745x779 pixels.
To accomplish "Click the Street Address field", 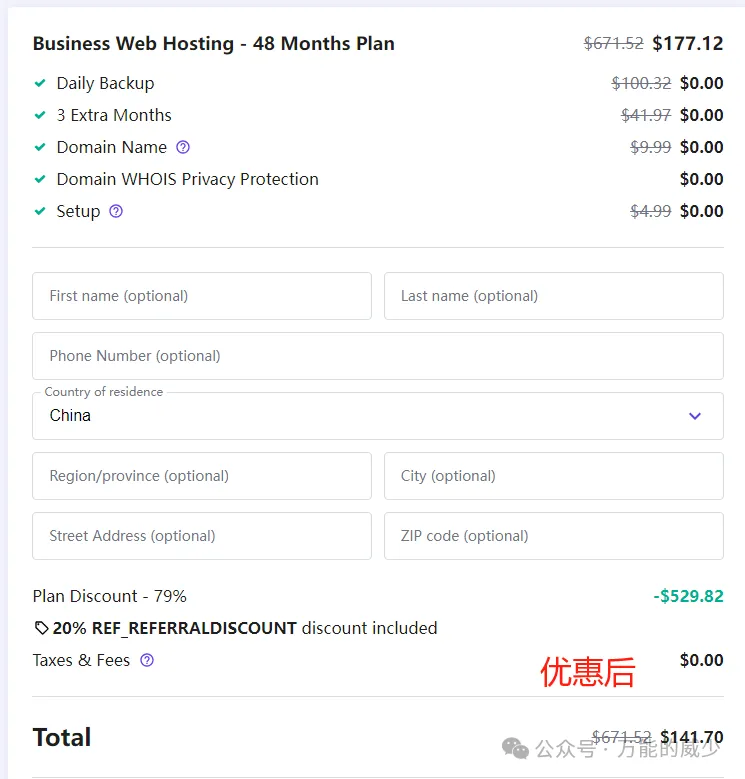I will tap(202, 536).
